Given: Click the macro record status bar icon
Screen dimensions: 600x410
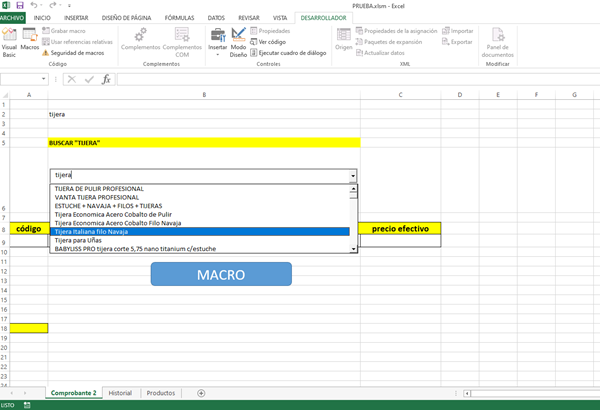Looking at the screenshot, I should point(27,405).
